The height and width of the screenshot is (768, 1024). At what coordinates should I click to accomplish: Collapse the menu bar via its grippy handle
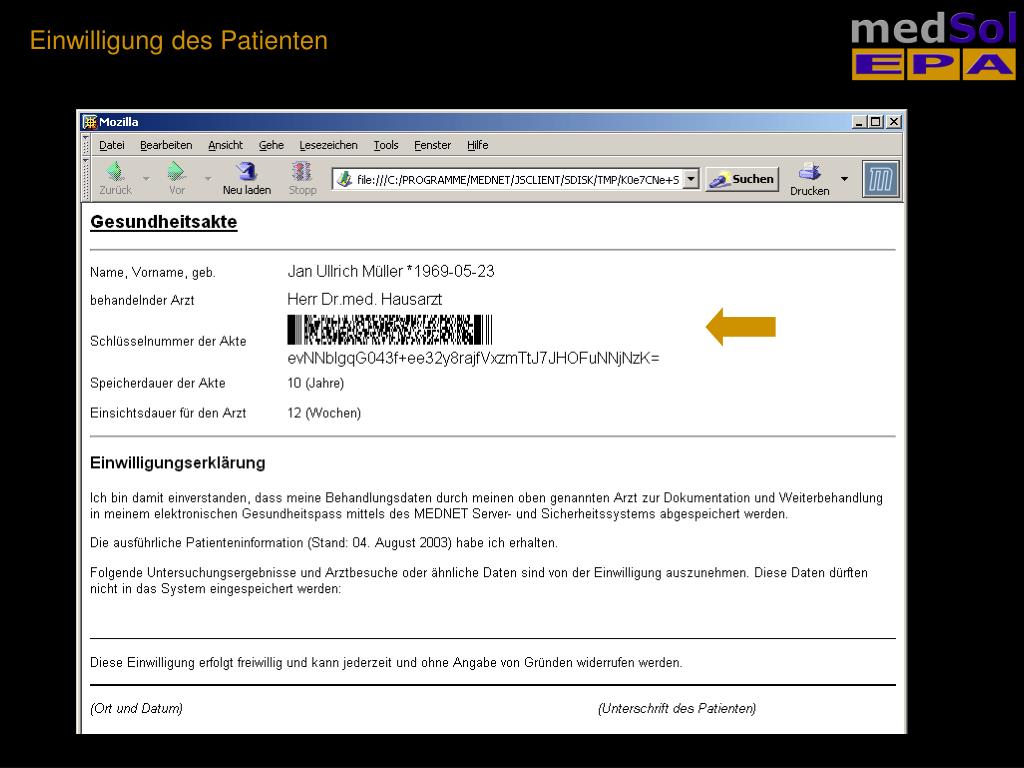tap(86, 145)
